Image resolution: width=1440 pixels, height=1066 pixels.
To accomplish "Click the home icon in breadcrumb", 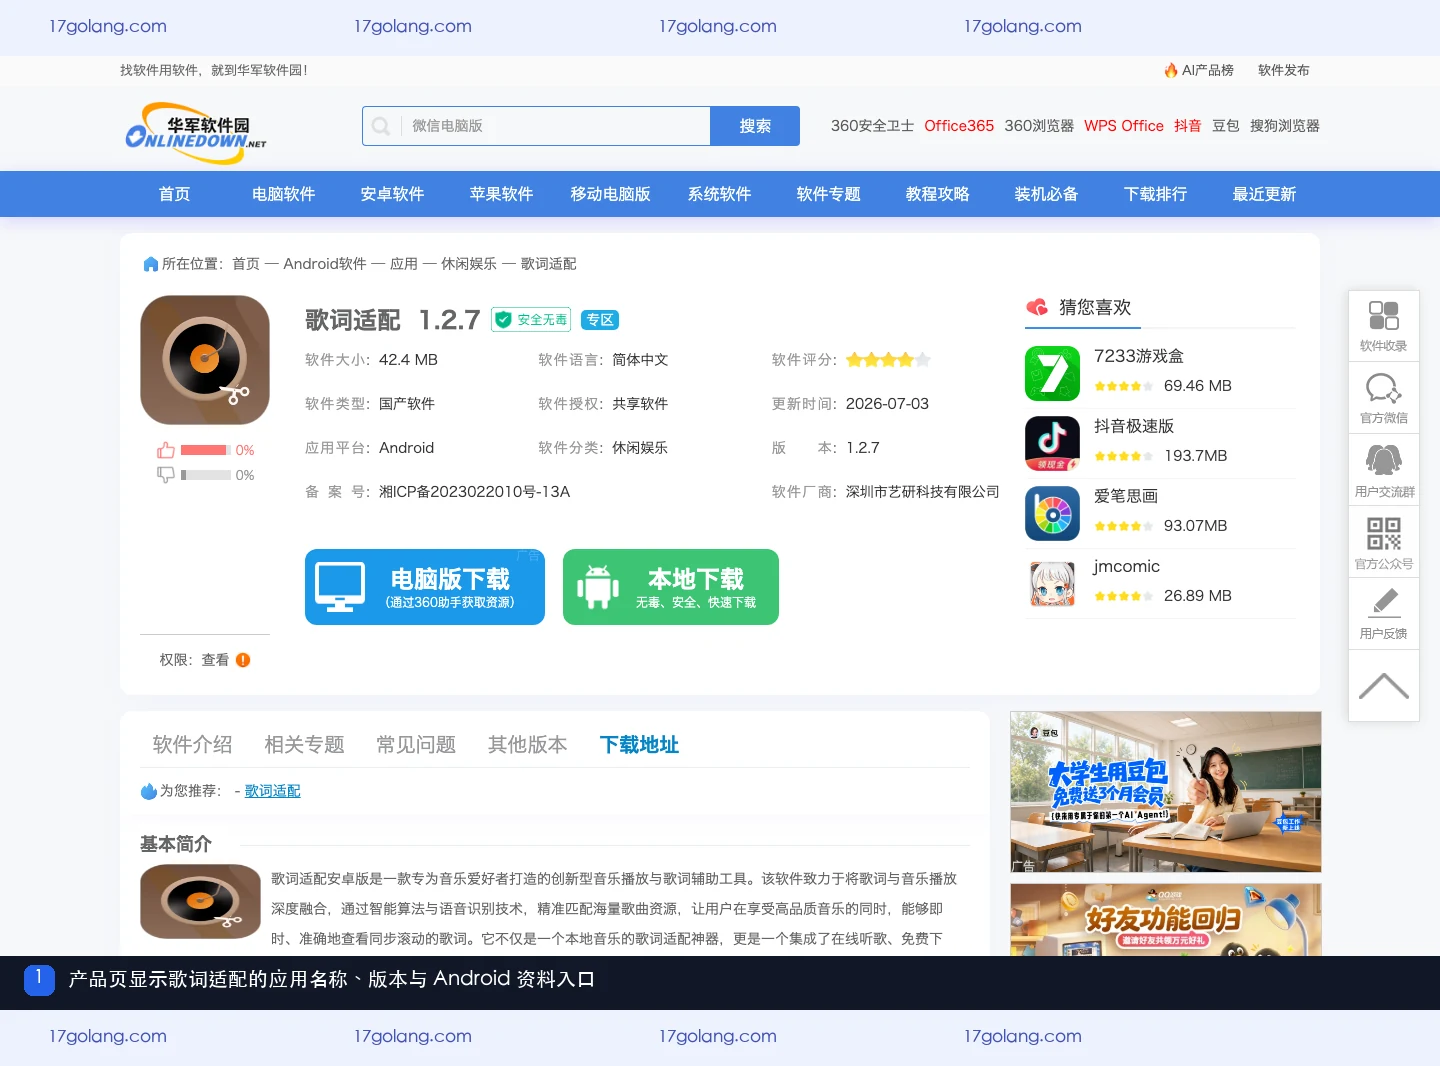I will [x=151, y=264].
